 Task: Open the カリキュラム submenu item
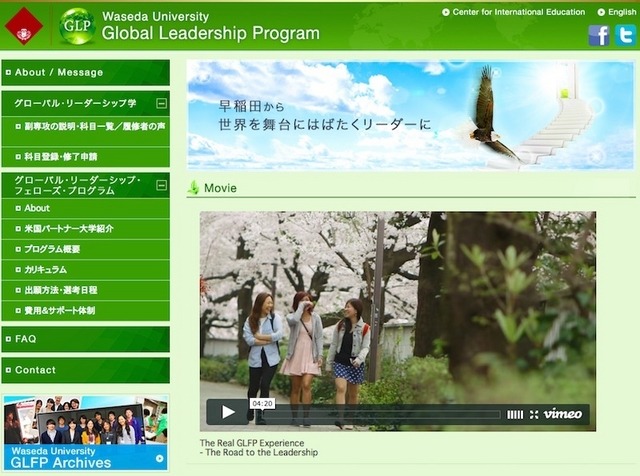click(x=86, y=270)
